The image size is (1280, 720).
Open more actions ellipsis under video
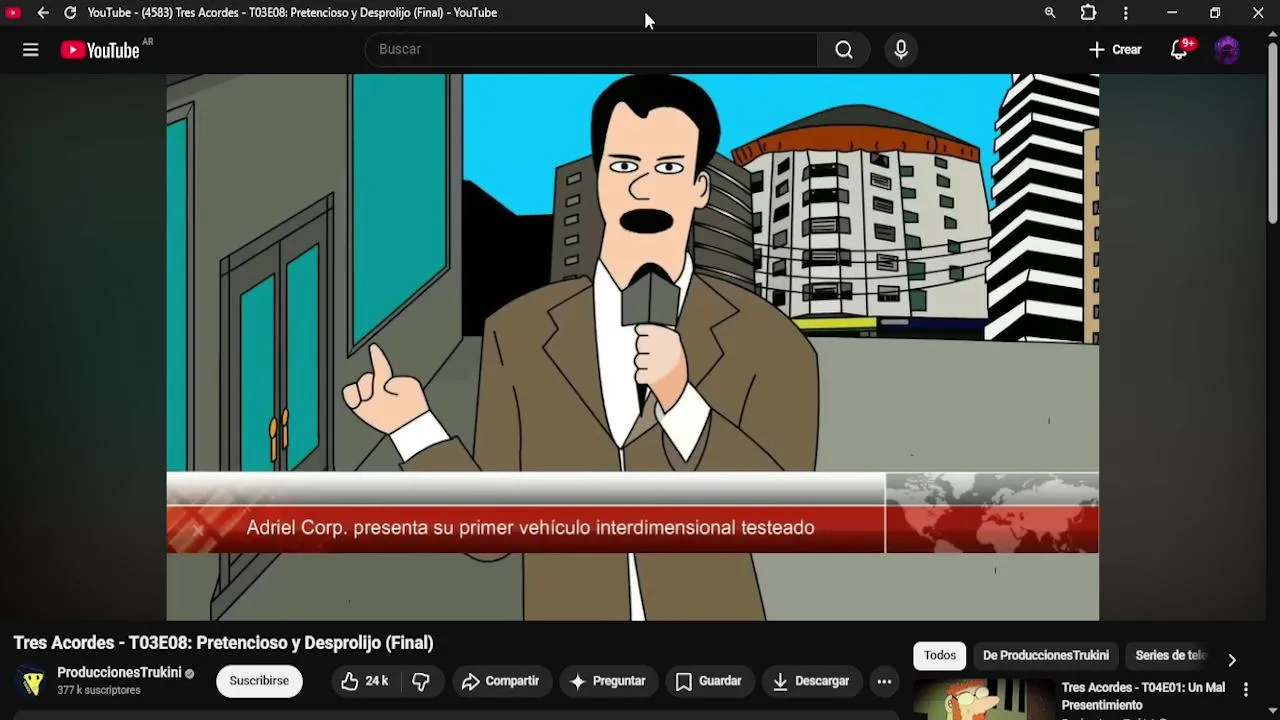(x=884, y=681)
